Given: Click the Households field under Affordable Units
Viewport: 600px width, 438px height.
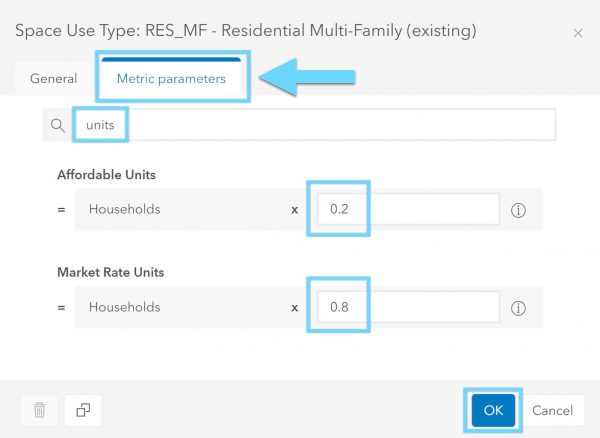Looking at the screenshot, I should click(x=180, y=210).
